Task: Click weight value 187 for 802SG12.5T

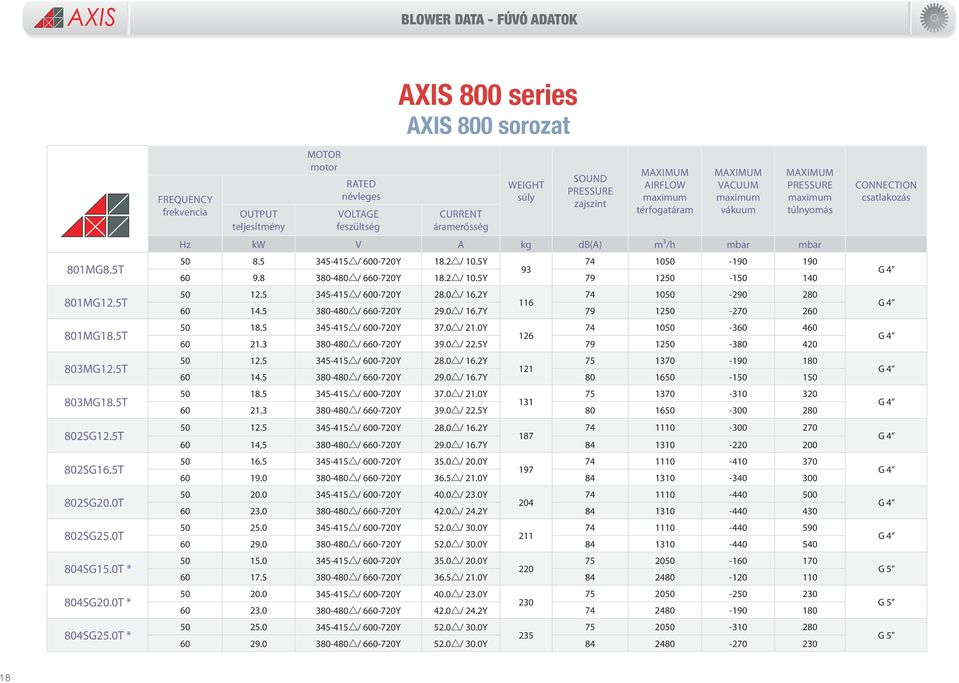Action: [526, 436]
